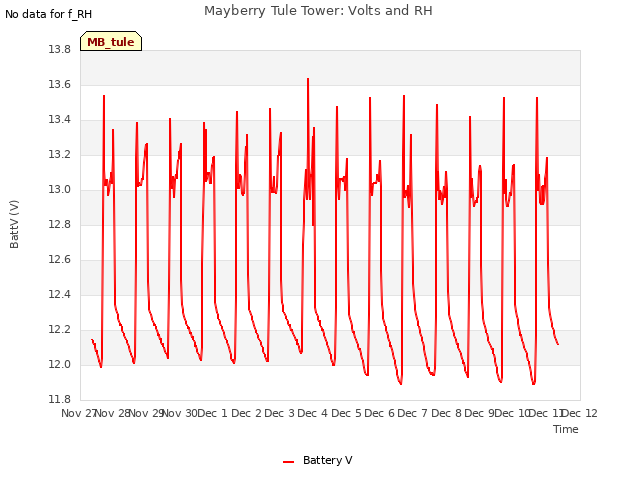Click the 13.0 y-axis tick label
The image size is (640, 480).
coord(60,189)
